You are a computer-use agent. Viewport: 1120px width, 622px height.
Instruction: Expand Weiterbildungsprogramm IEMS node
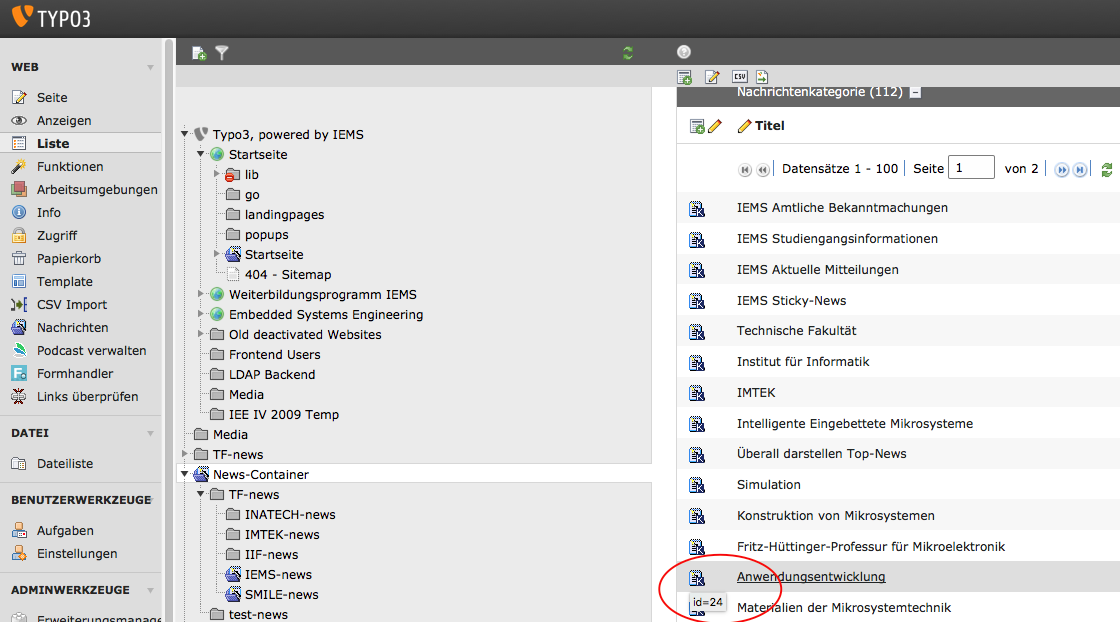(201, 294)
